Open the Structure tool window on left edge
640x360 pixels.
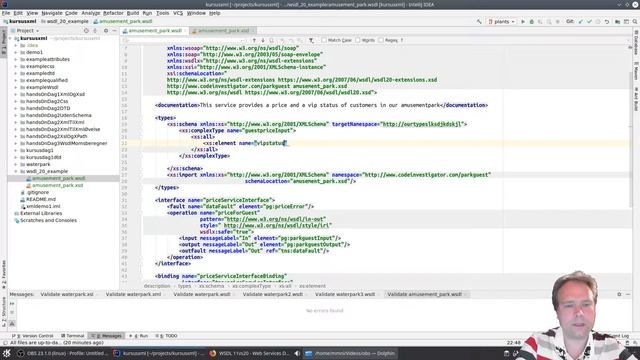[x=4, y=312]
